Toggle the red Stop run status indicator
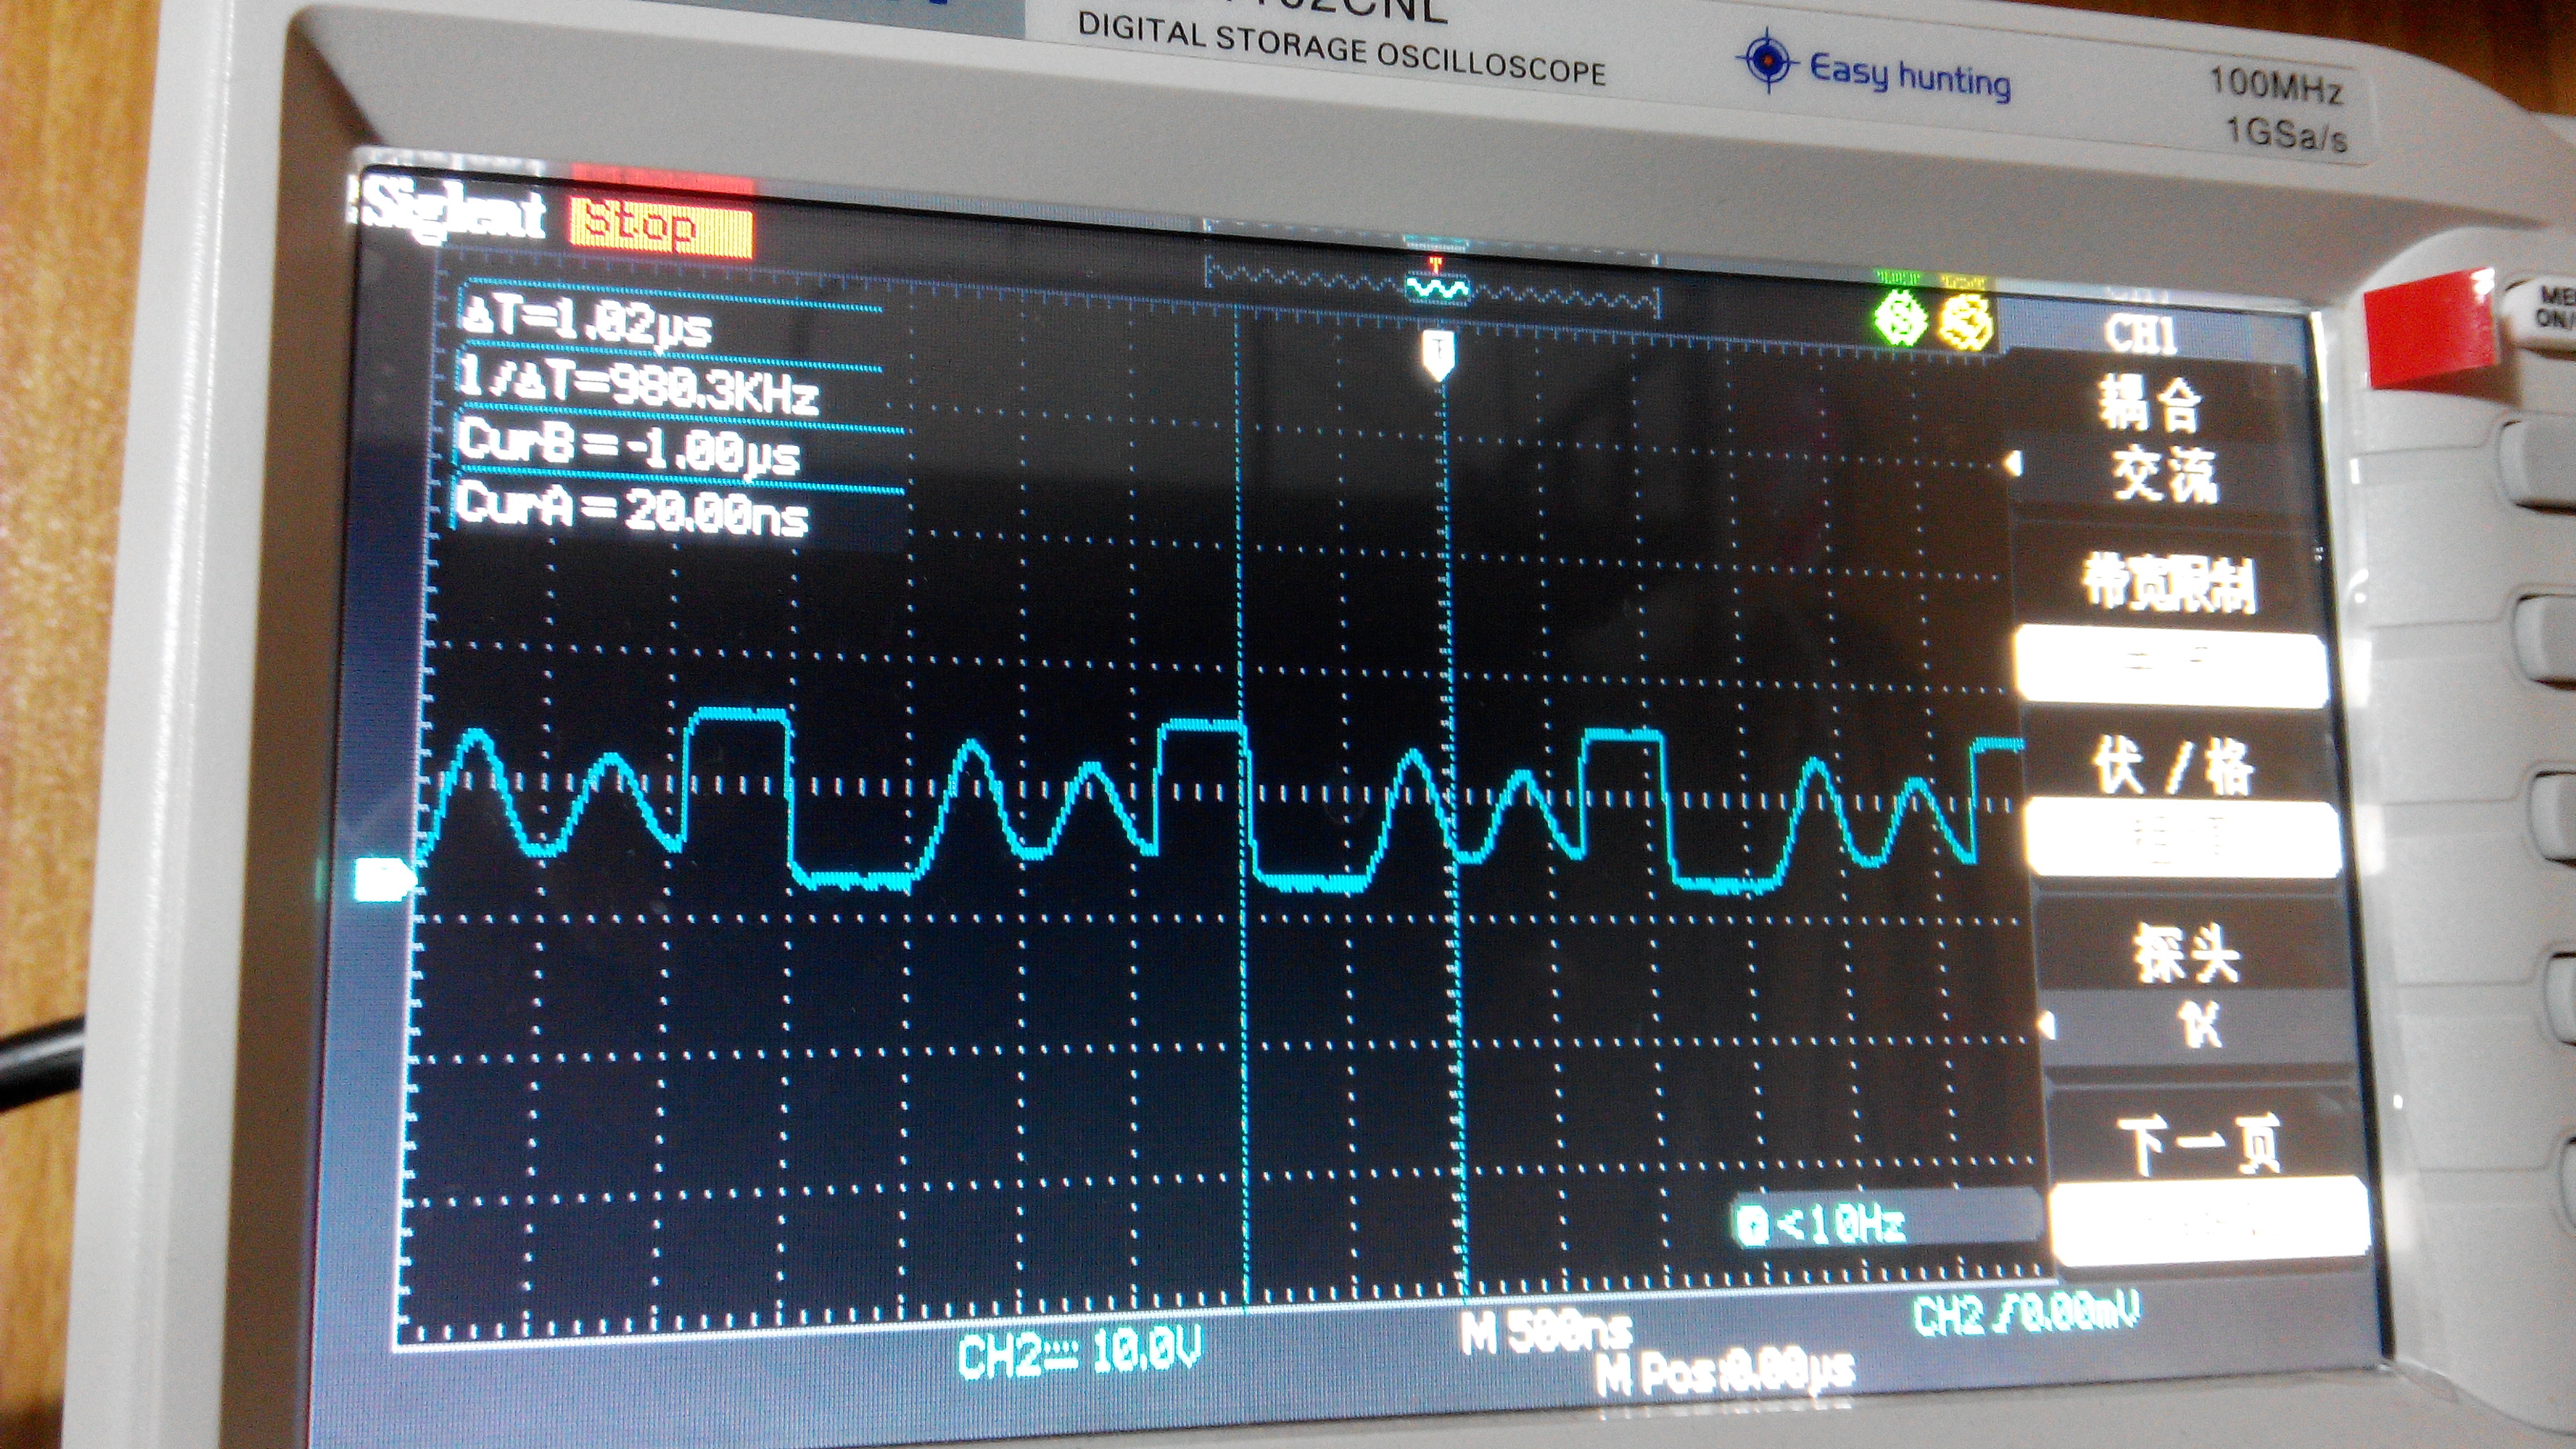This screenshot has width=2576, height=1449. click(660, 227)
